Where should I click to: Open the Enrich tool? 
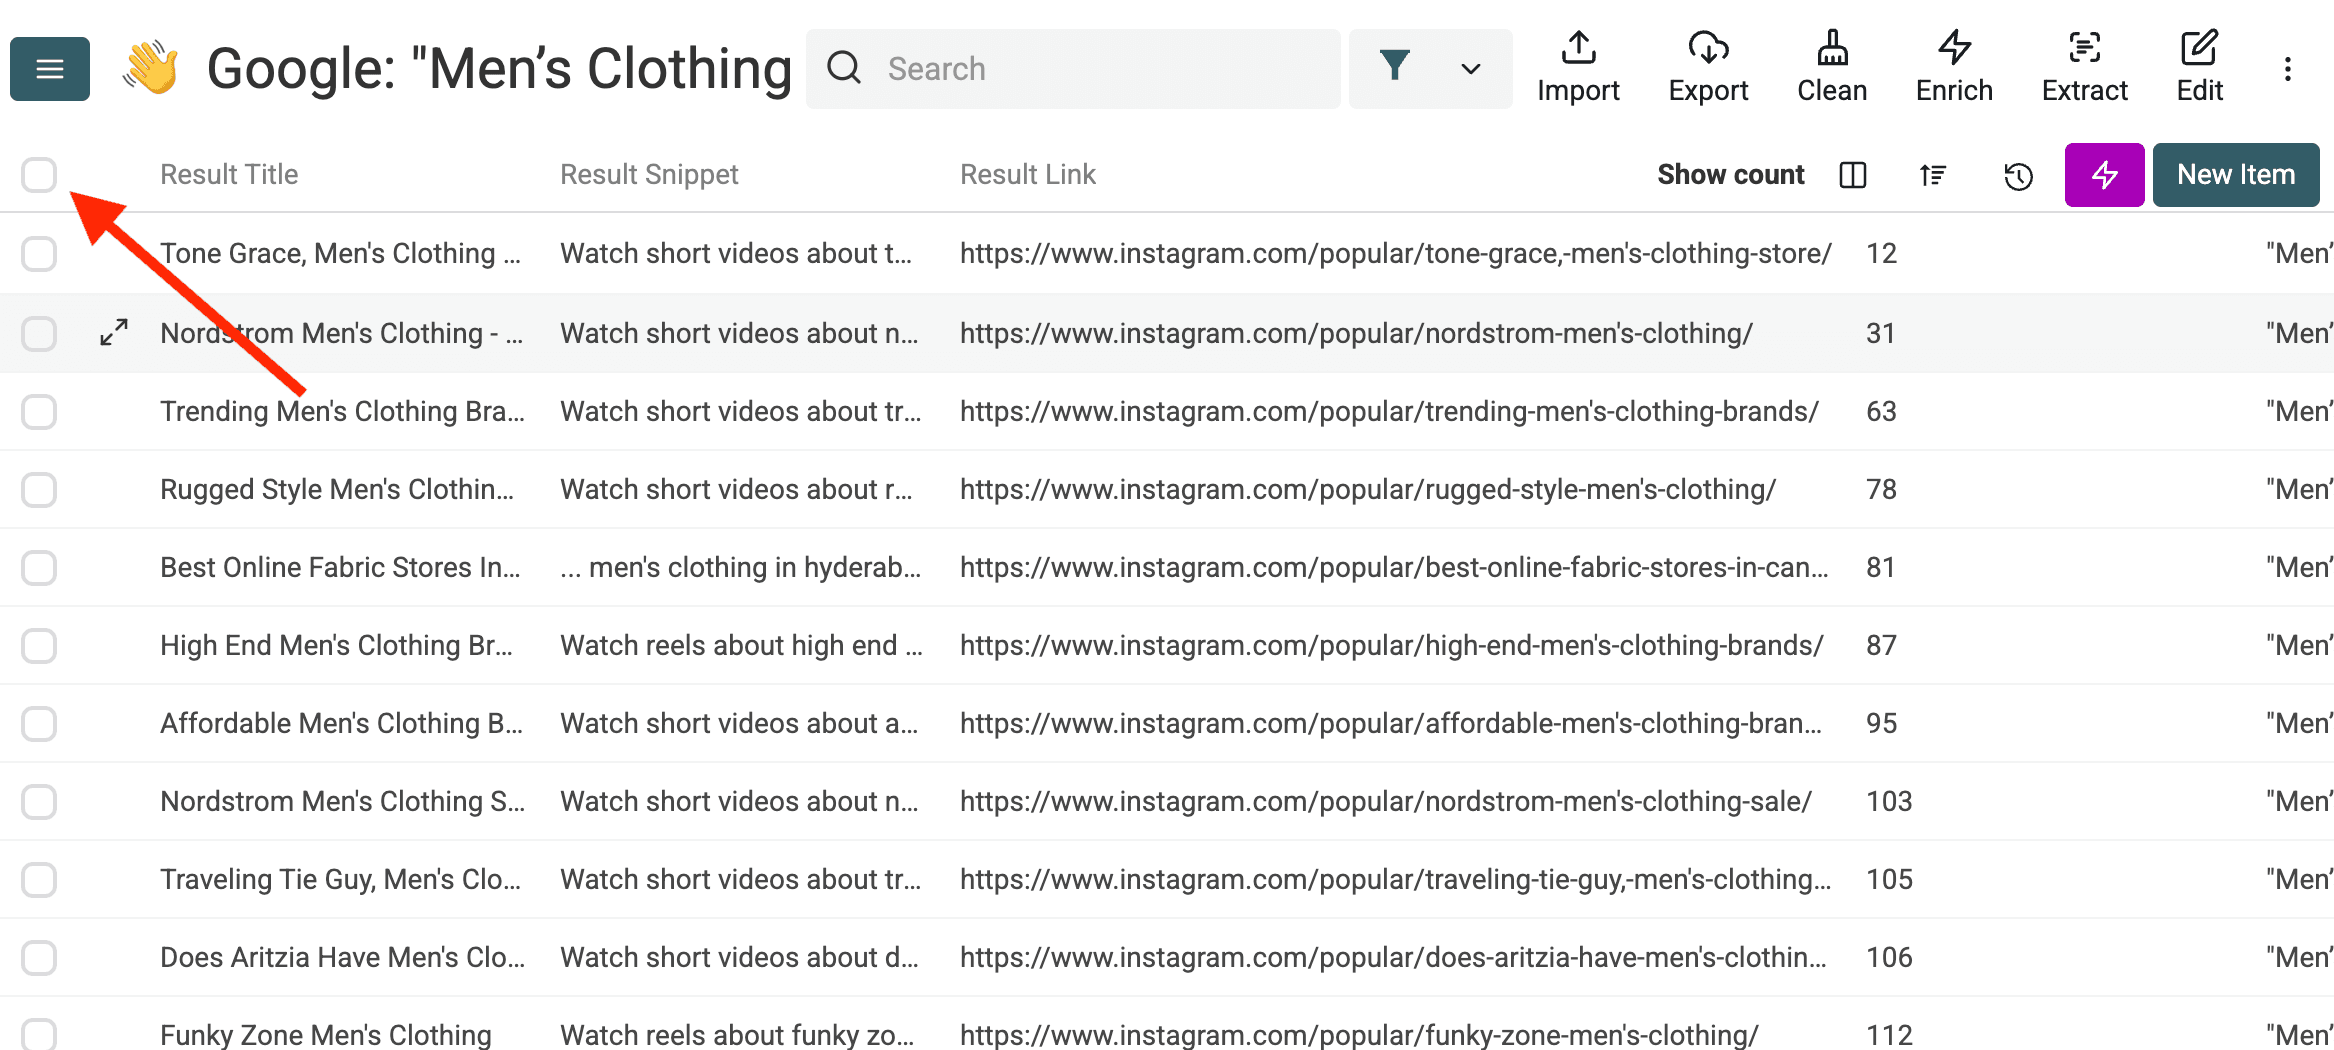click(x=1953, y=65)
